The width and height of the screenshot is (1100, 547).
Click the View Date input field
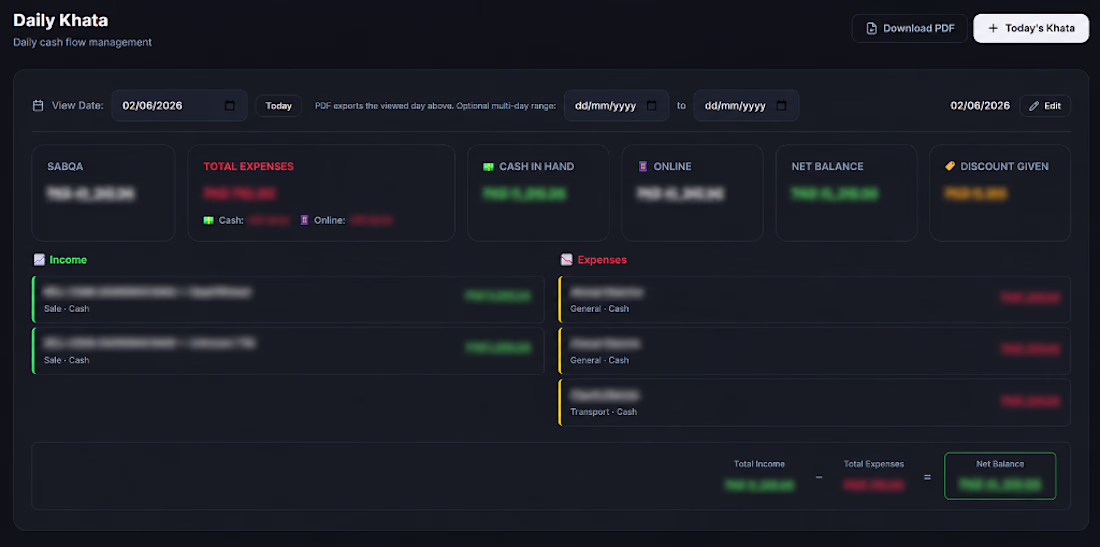pyautogui.click(x=180, y=106)
